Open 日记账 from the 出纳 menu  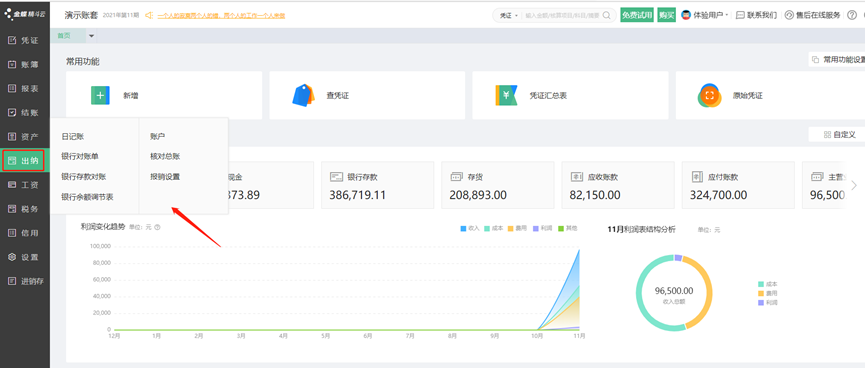(x=73, y=136)
